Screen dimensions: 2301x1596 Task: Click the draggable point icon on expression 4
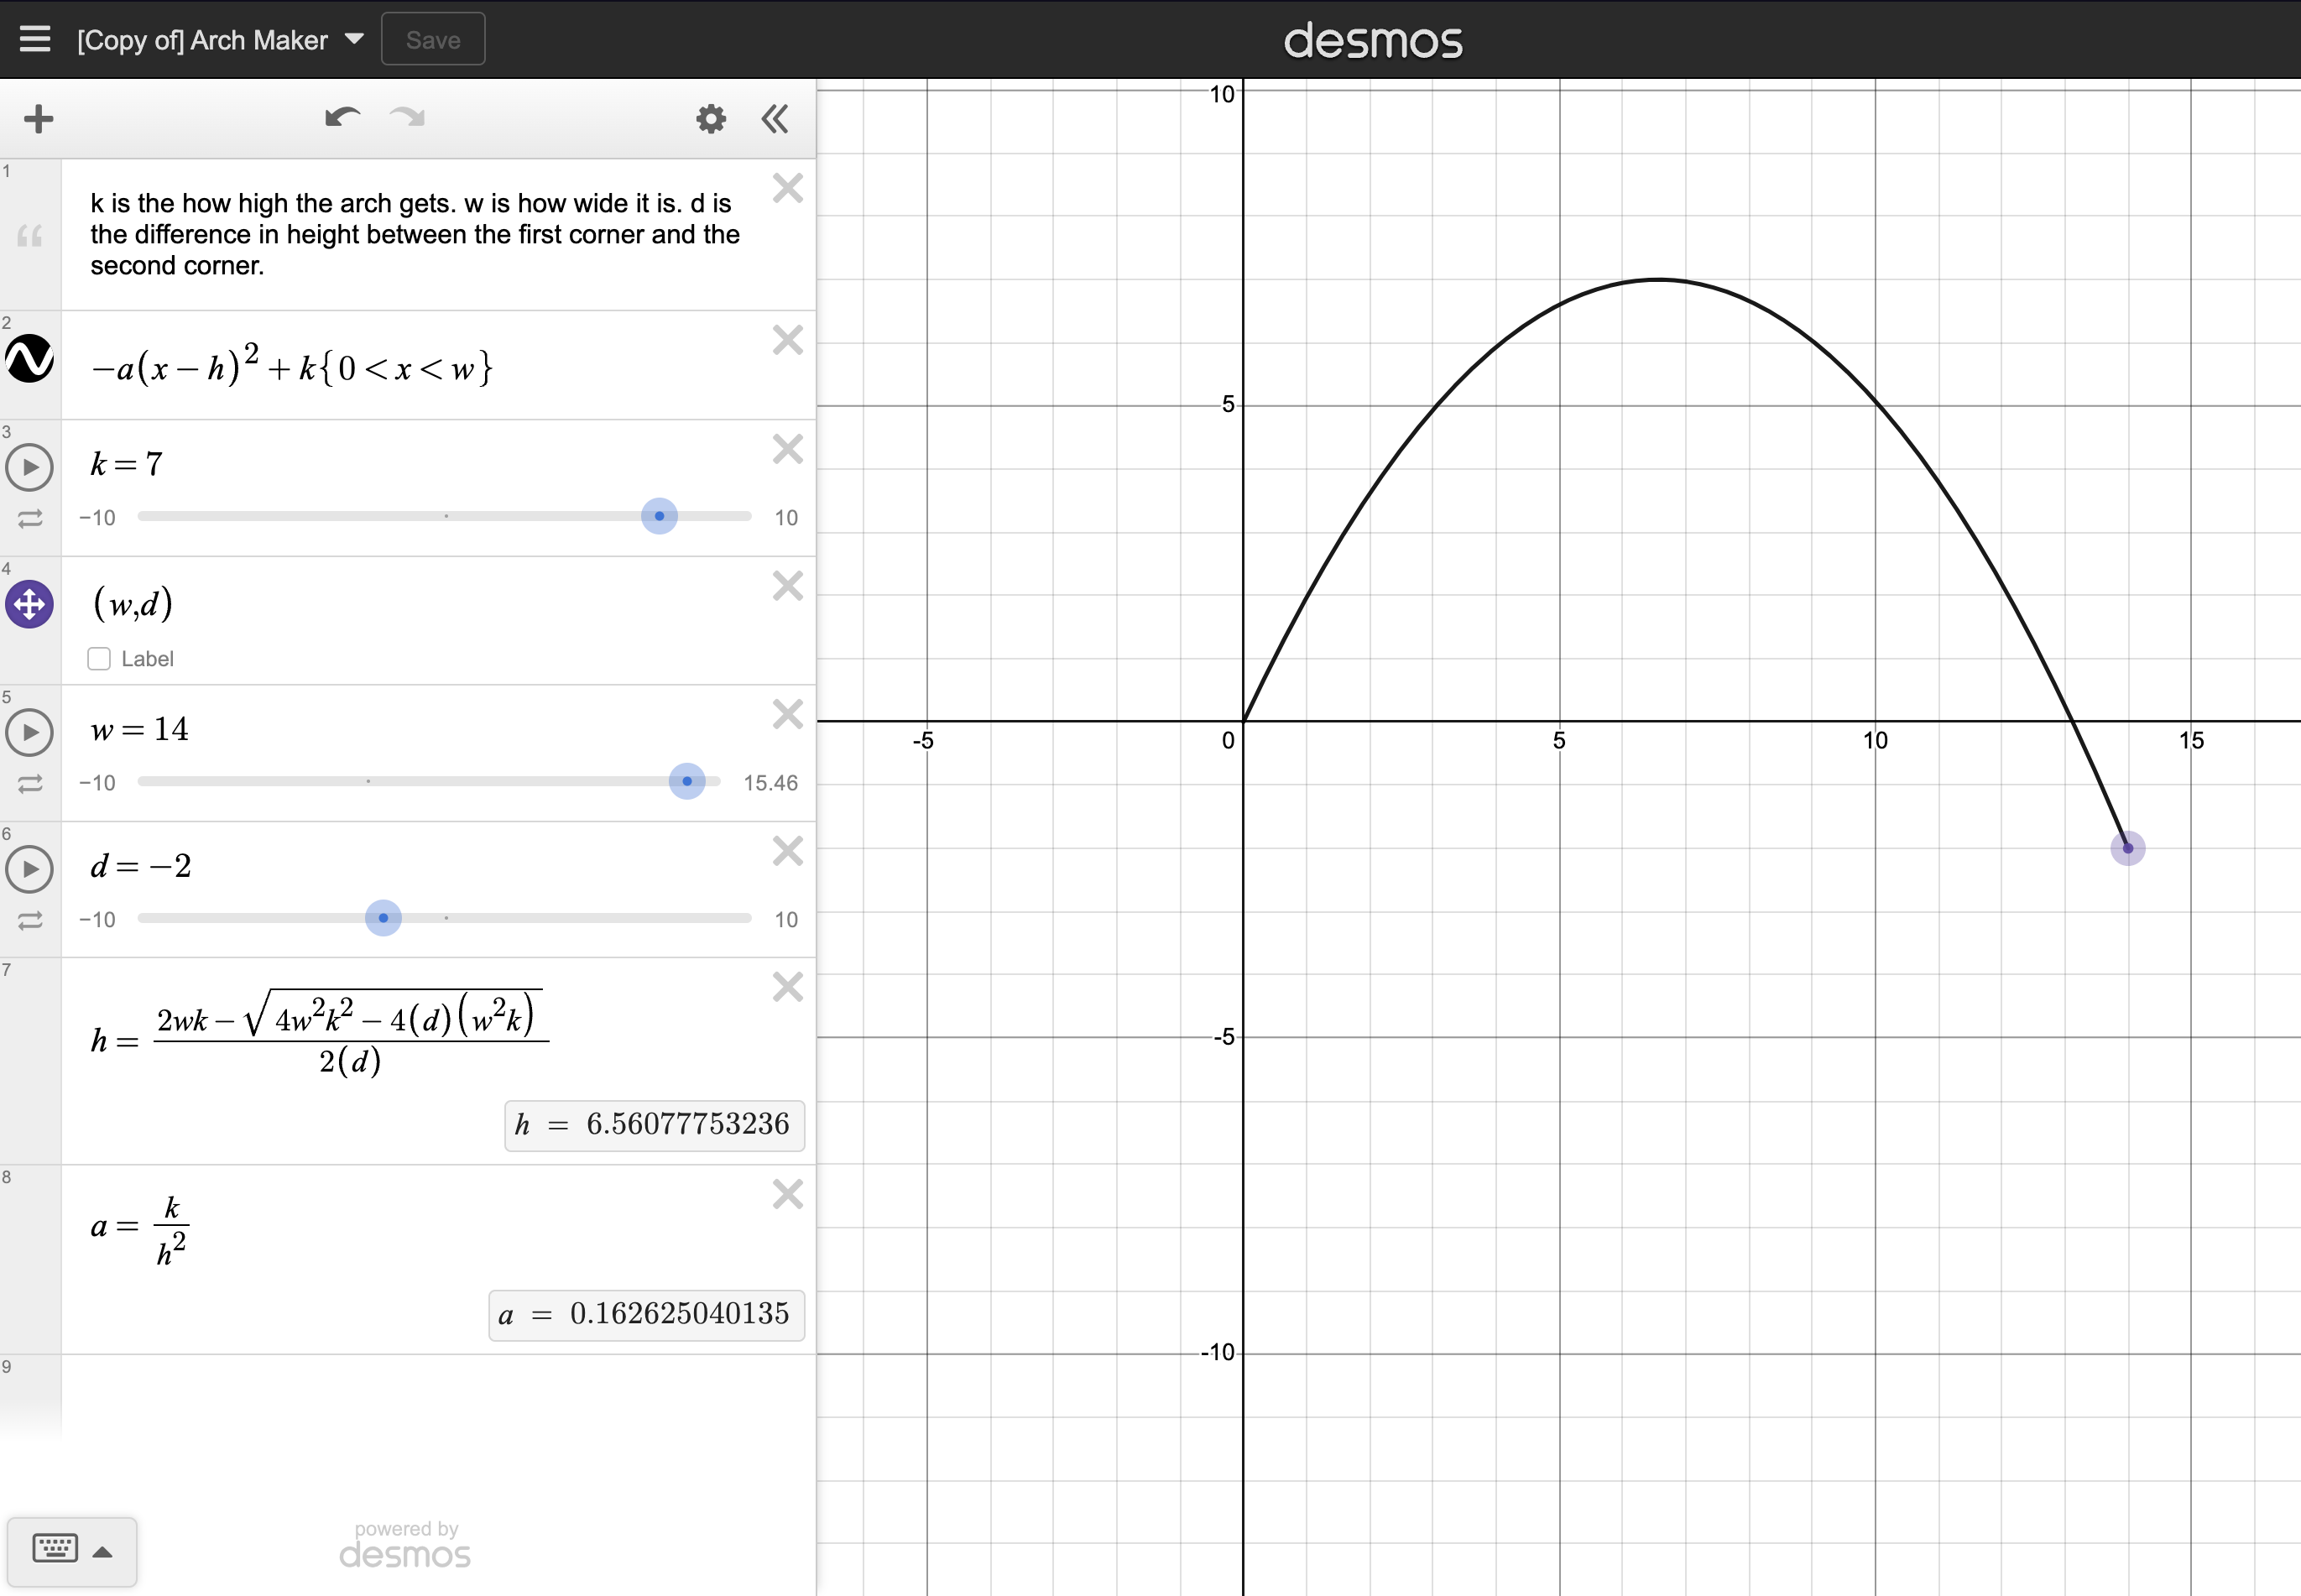pyautogui.click(x=29, y=604)
